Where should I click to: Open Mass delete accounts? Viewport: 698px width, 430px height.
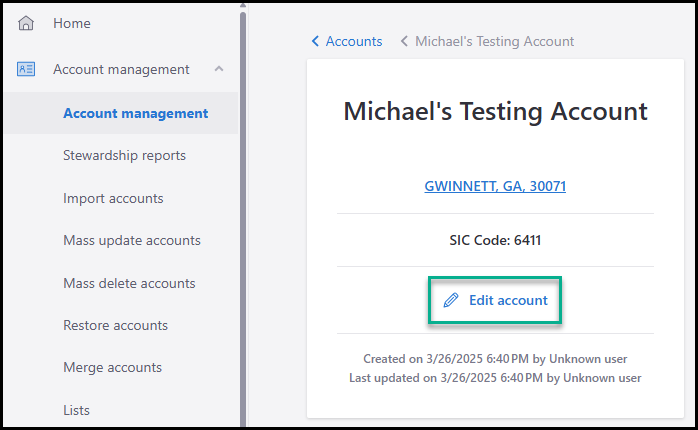[x=129, y=283]
